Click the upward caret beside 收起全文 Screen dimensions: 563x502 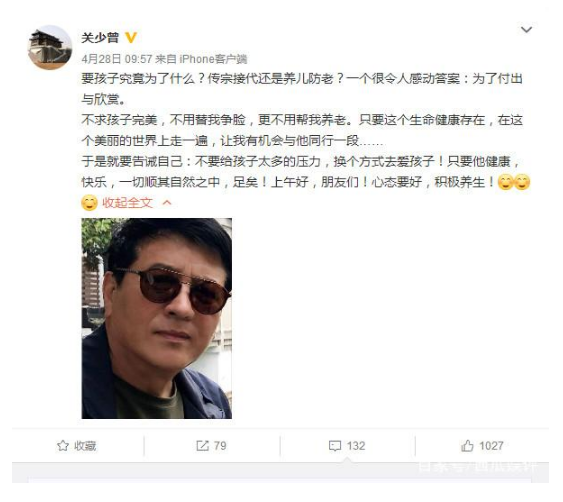pyautogui.click(x=167, y=203)
